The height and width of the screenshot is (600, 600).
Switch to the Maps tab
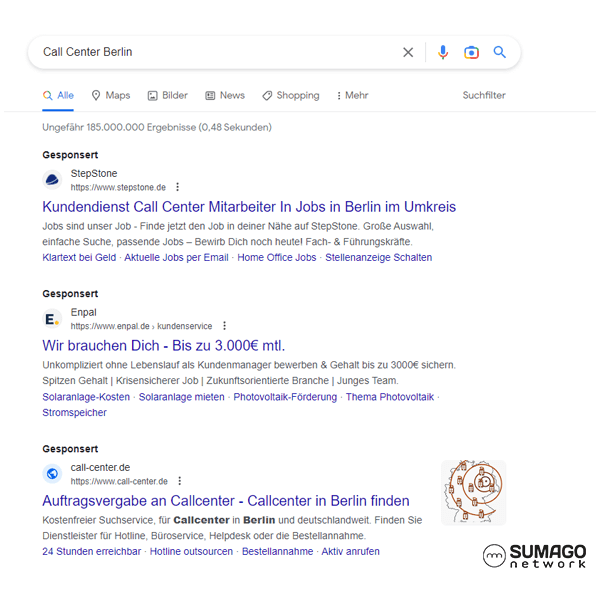[x=111, y=95]
